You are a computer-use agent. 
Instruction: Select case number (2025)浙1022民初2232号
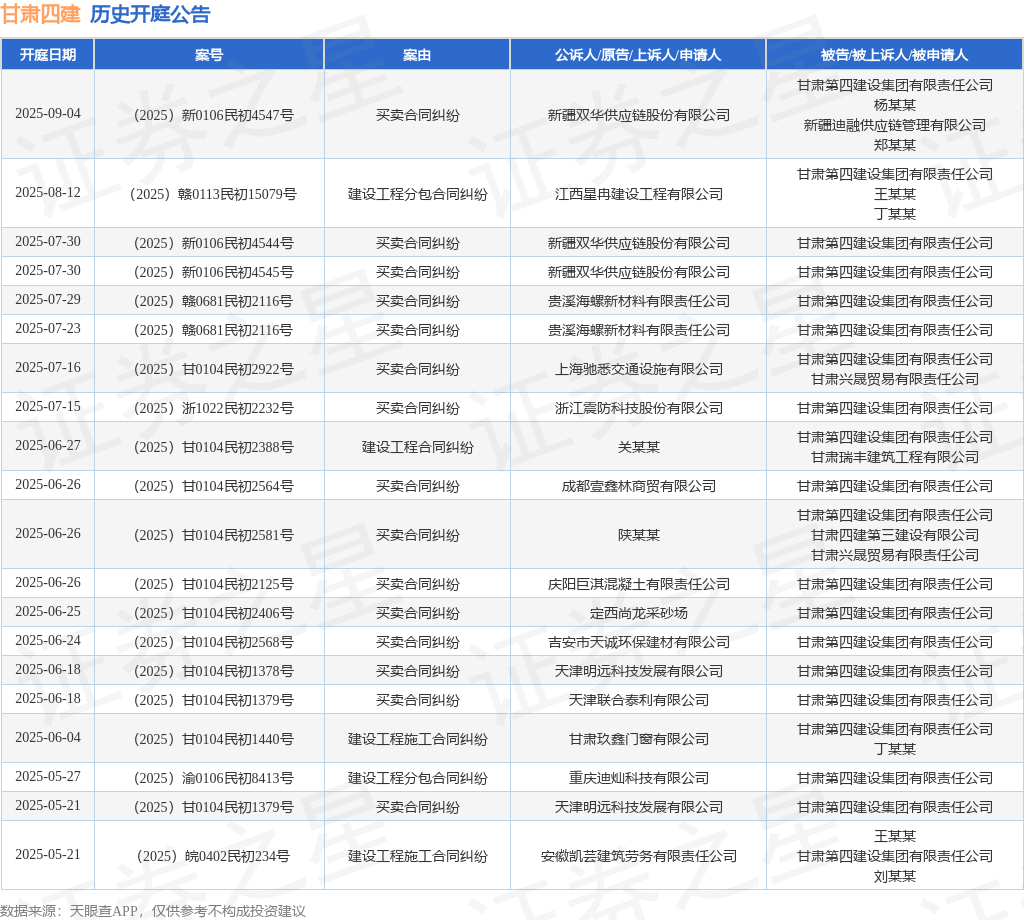214,409
